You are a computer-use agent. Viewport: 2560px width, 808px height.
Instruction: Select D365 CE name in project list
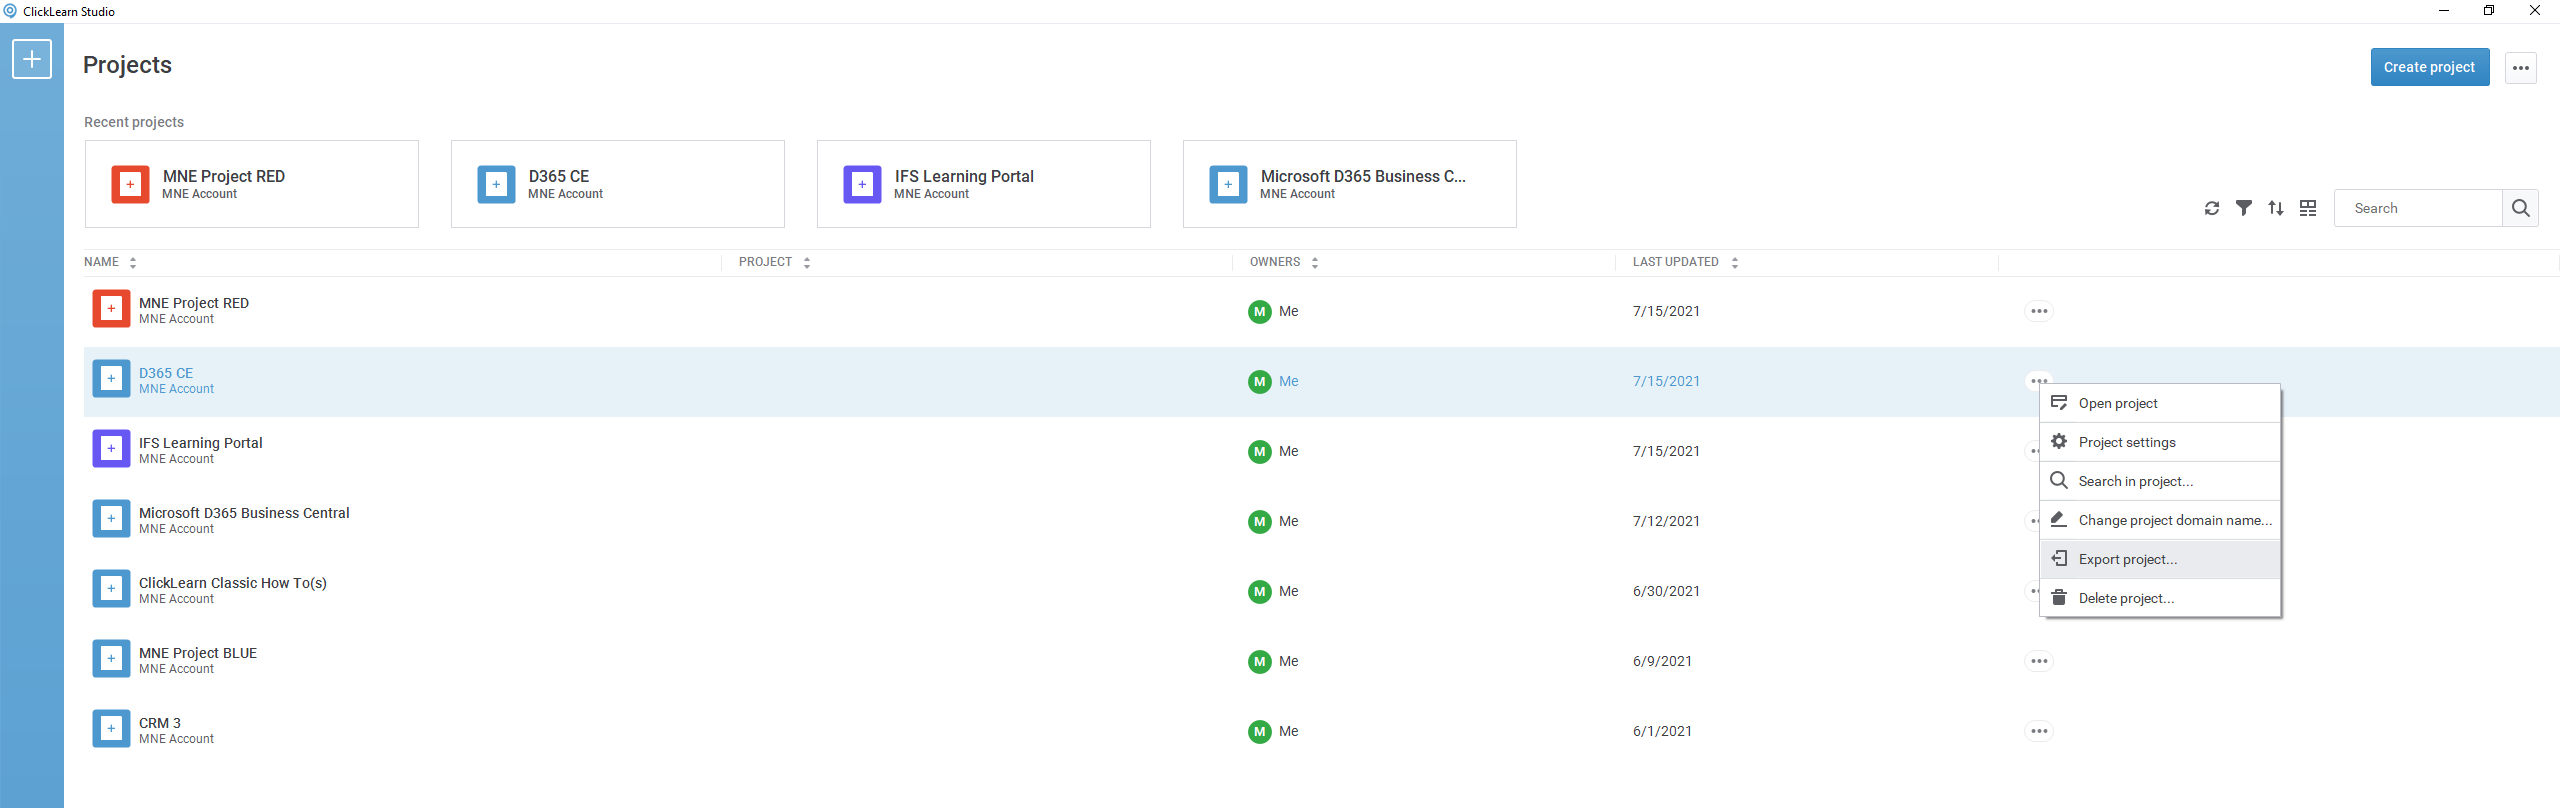pos(166,373)
